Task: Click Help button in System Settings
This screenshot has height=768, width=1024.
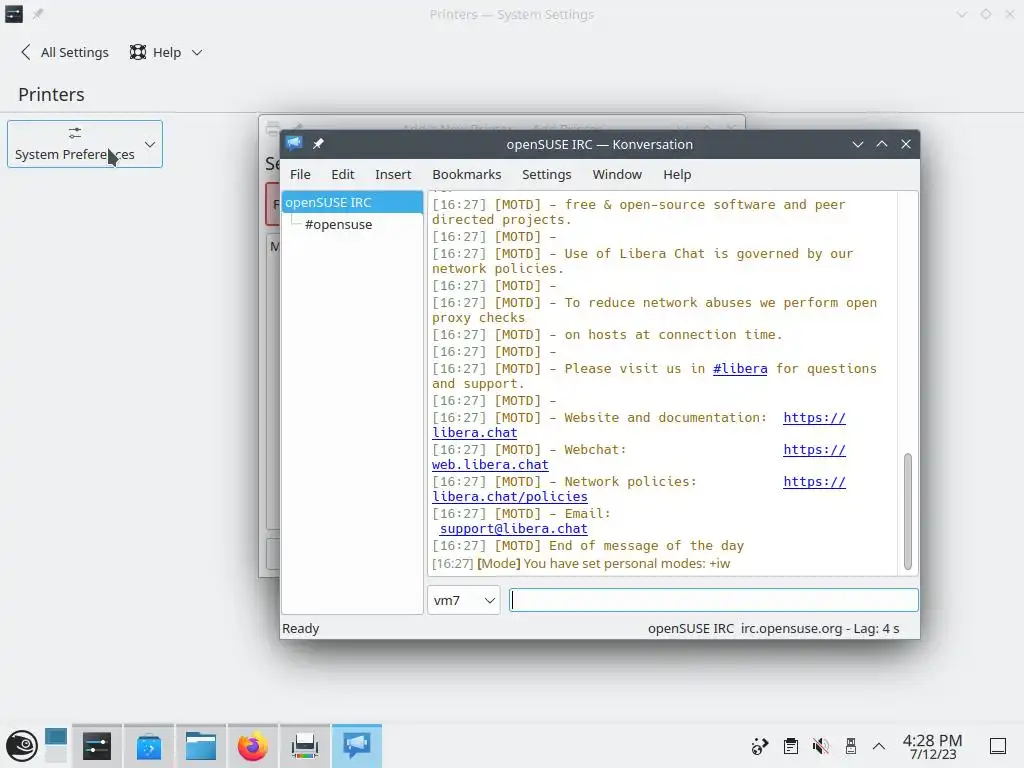Action: coord(155,52)
